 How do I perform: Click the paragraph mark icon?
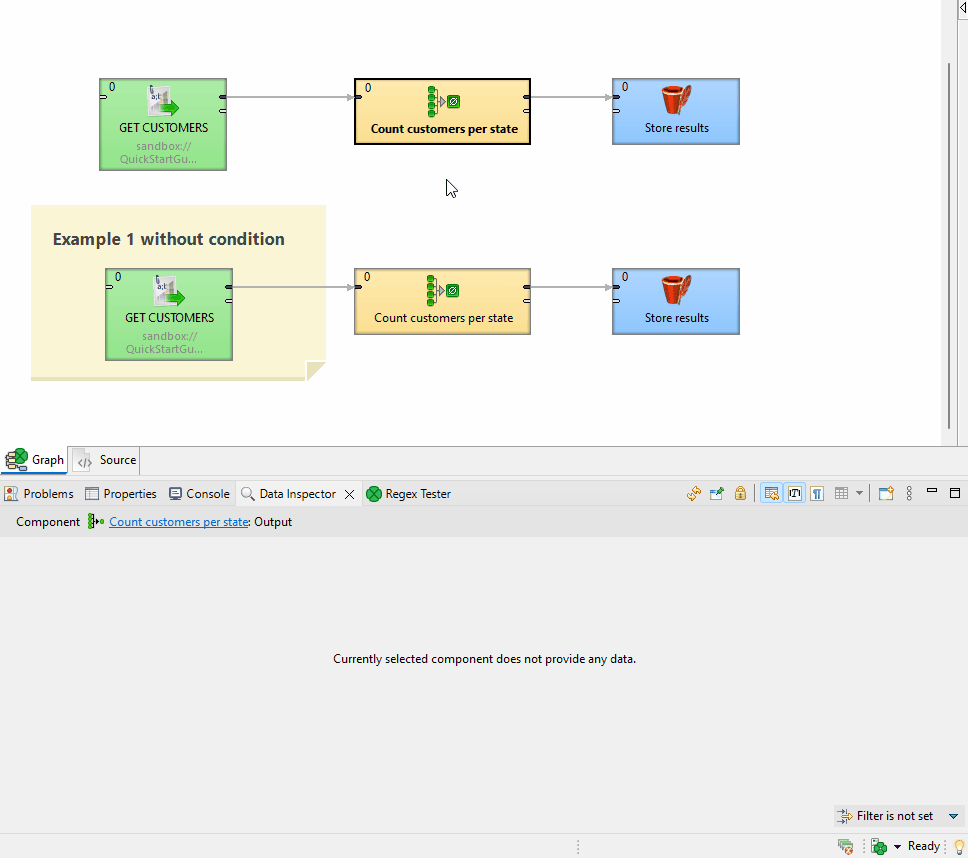click(x=817, y=494)
